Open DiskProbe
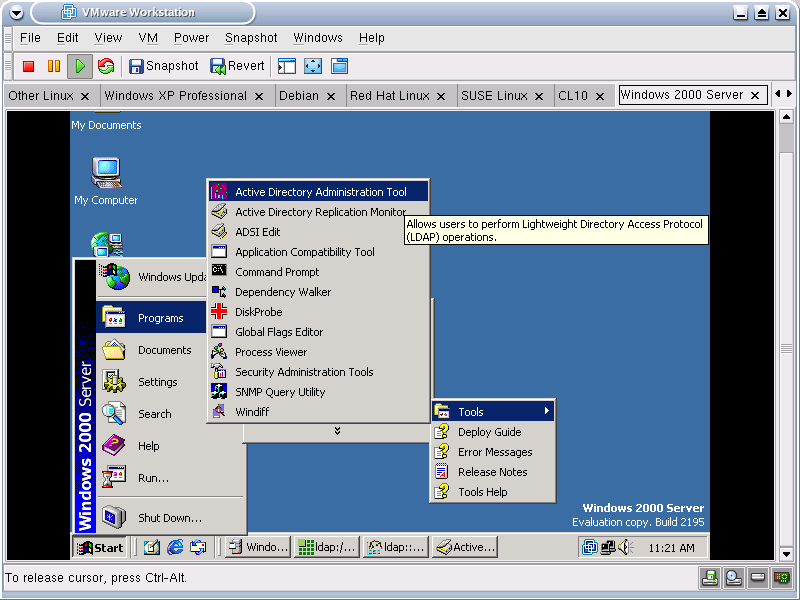The height and width of the screenshot is (600, 800). pos(319,312)
